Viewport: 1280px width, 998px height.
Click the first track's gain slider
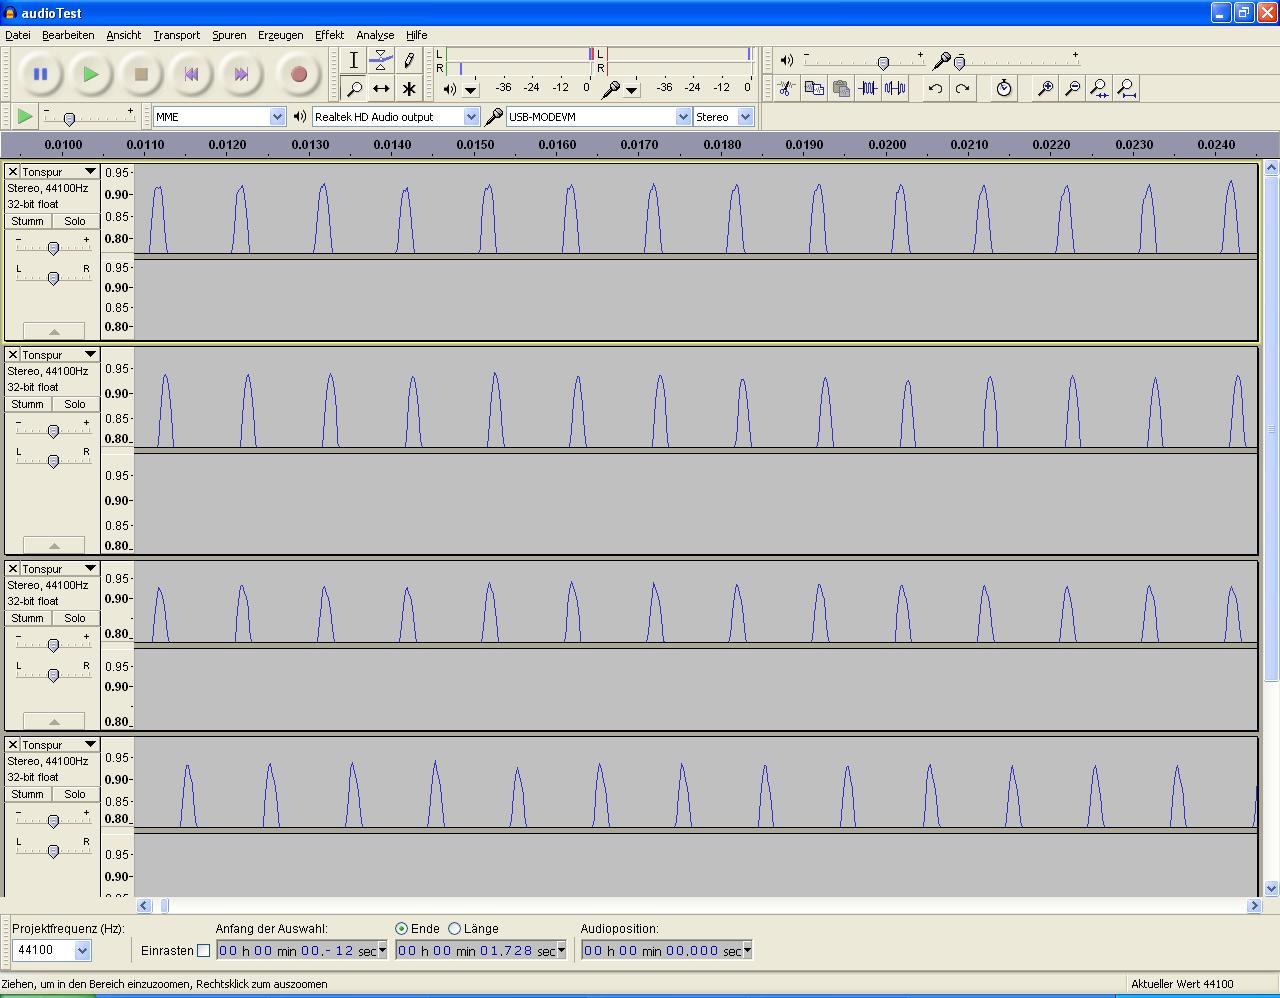click(53, 248)
